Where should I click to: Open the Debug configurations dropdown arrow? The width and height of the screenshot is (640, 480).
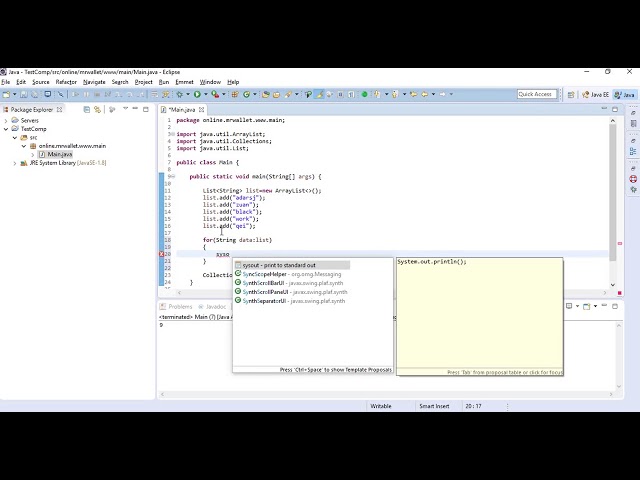tap(188, 95)
